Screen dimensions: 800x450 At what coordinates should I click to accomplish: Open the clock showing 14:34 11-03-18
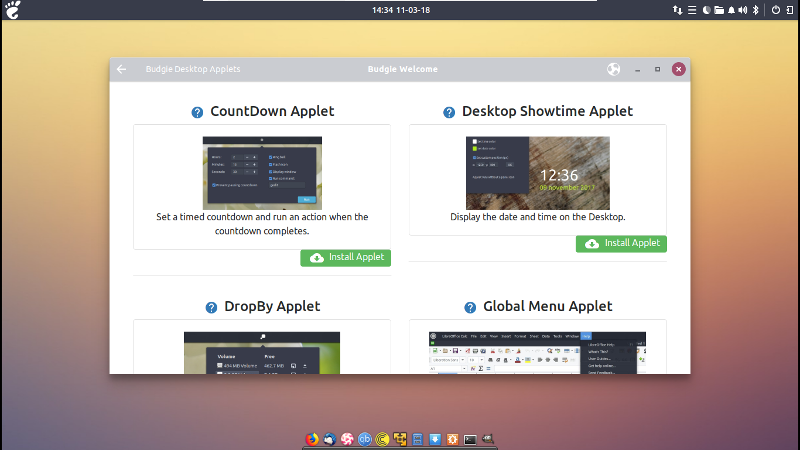[x=401, y=10]
